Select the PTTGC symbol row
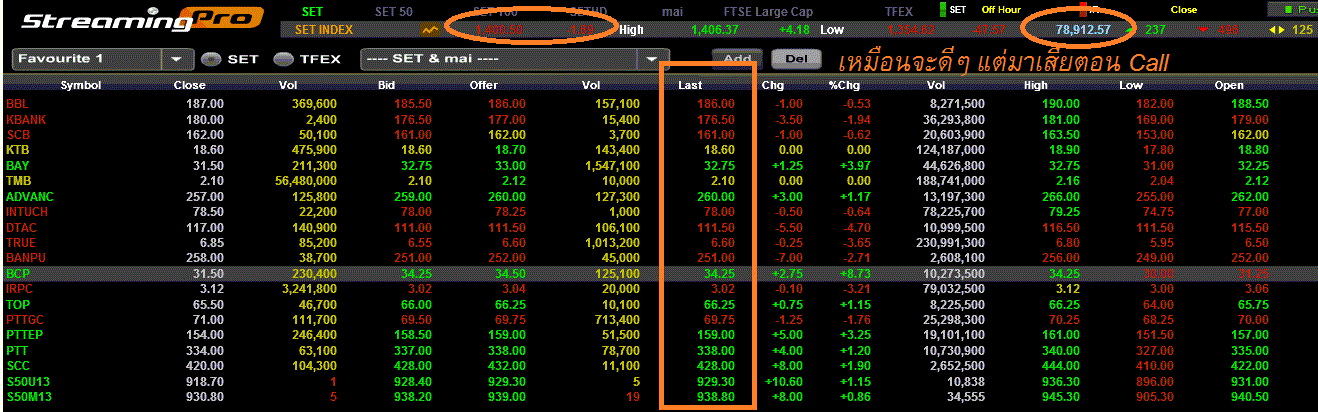 pos(659,319)
